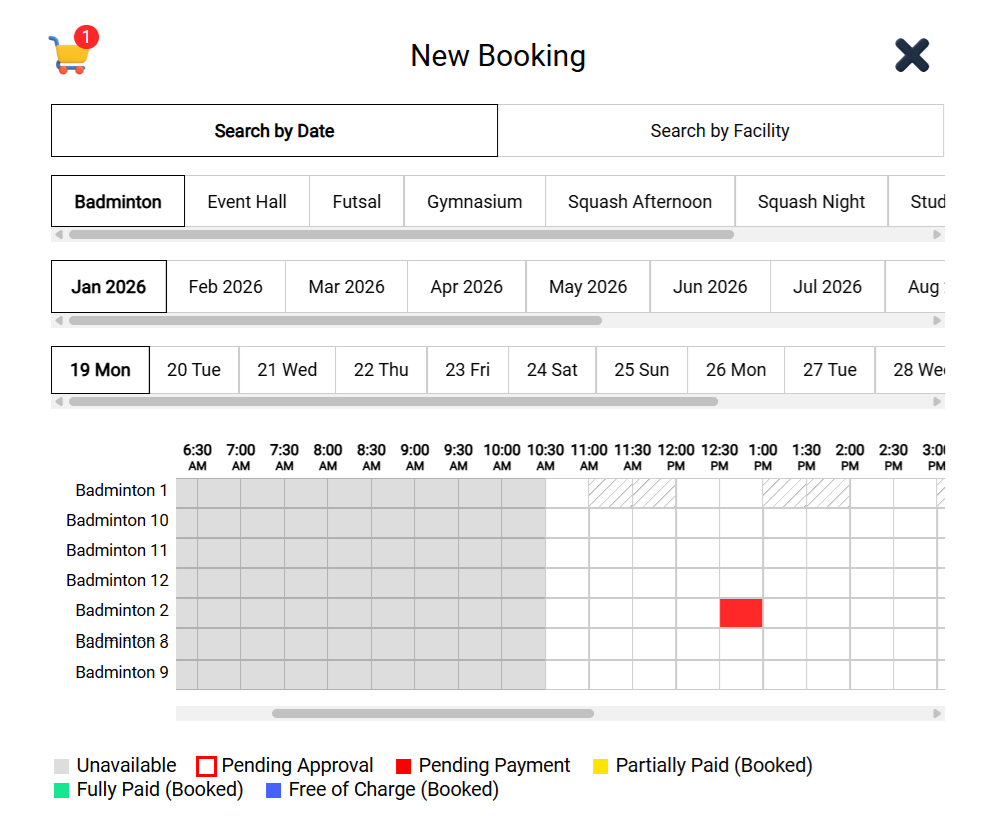Select the Event Hall facility
The image size is (995, 836).
[246, 201]
